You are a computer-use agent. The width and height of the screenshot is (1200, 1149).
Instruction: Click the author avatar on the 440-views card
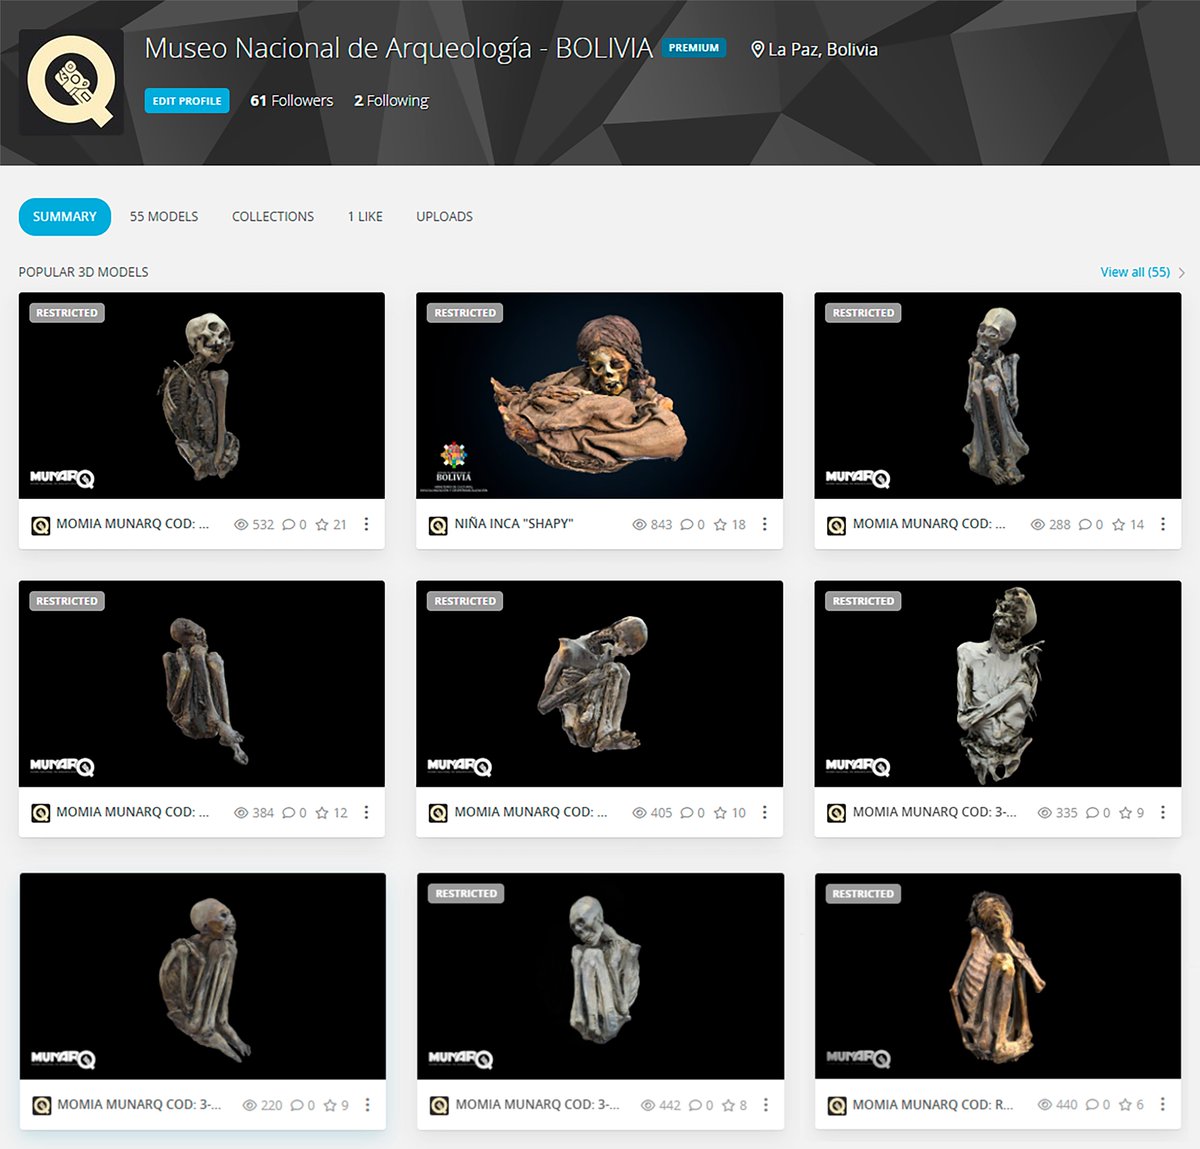pyautogui.click(x=836, y=1106)
